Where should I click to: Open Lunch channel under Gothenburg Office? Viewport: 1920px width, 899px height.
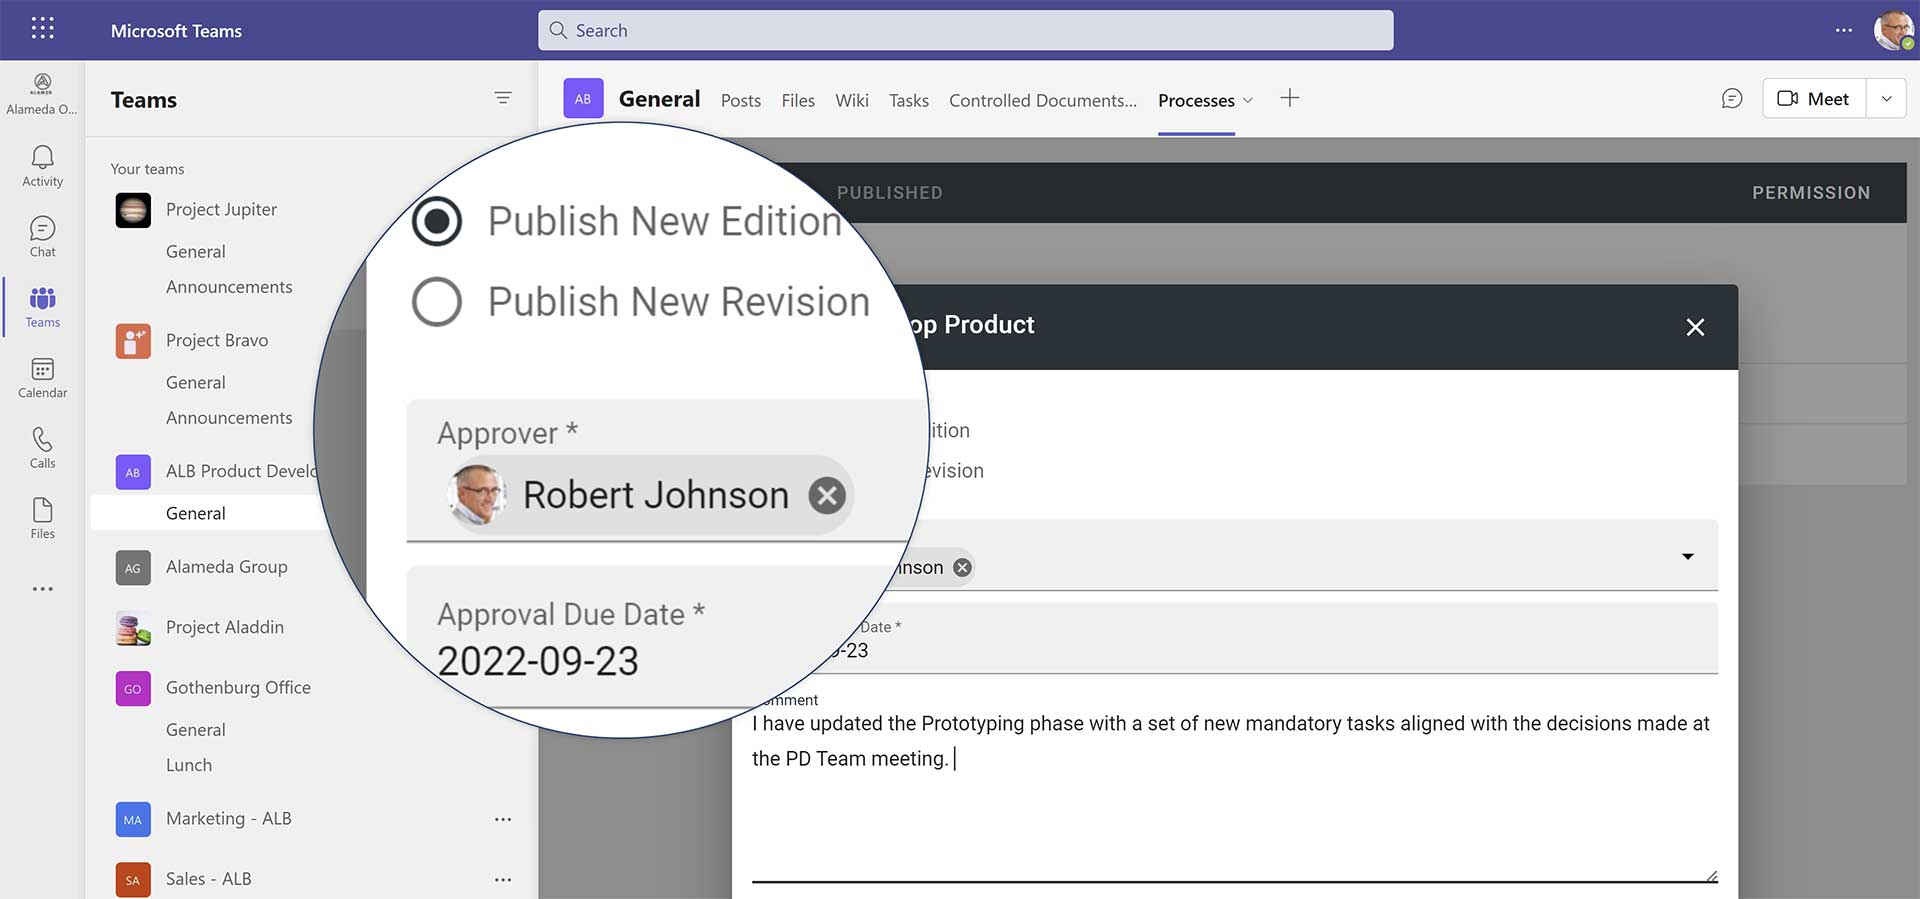pos(189,765)
